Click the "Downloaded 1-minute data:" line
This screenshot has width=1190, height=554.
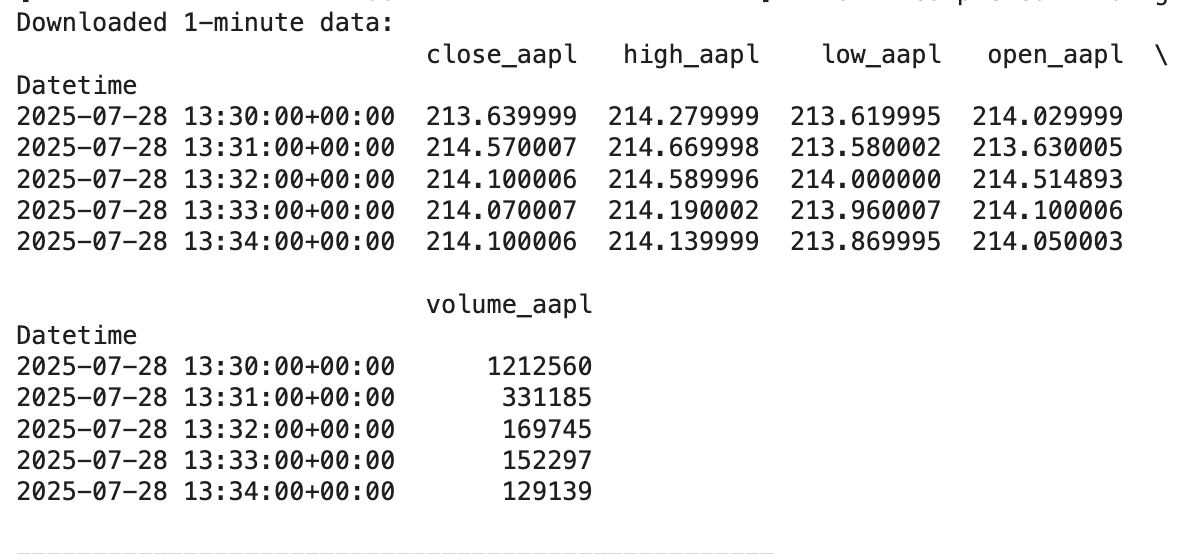pyautogui.click(x=206, y=23)
